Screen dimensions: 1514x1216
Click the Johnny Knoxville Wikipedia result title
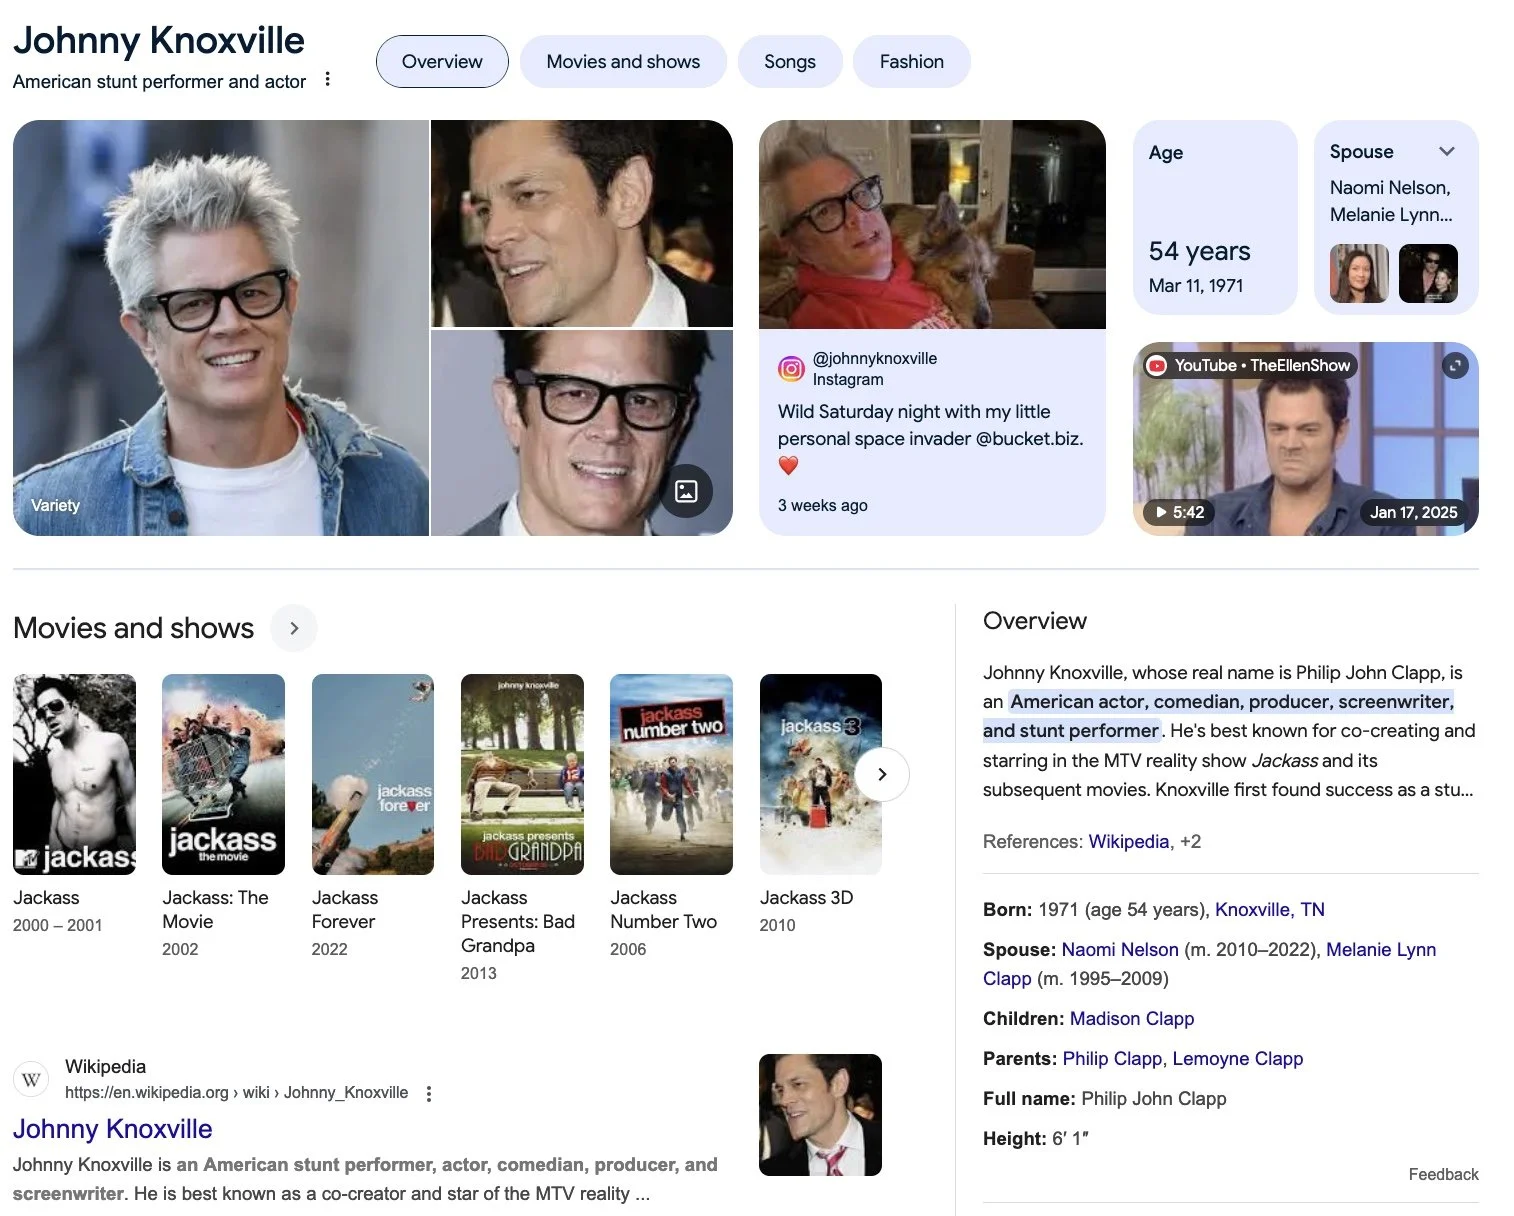(113, 1129)
